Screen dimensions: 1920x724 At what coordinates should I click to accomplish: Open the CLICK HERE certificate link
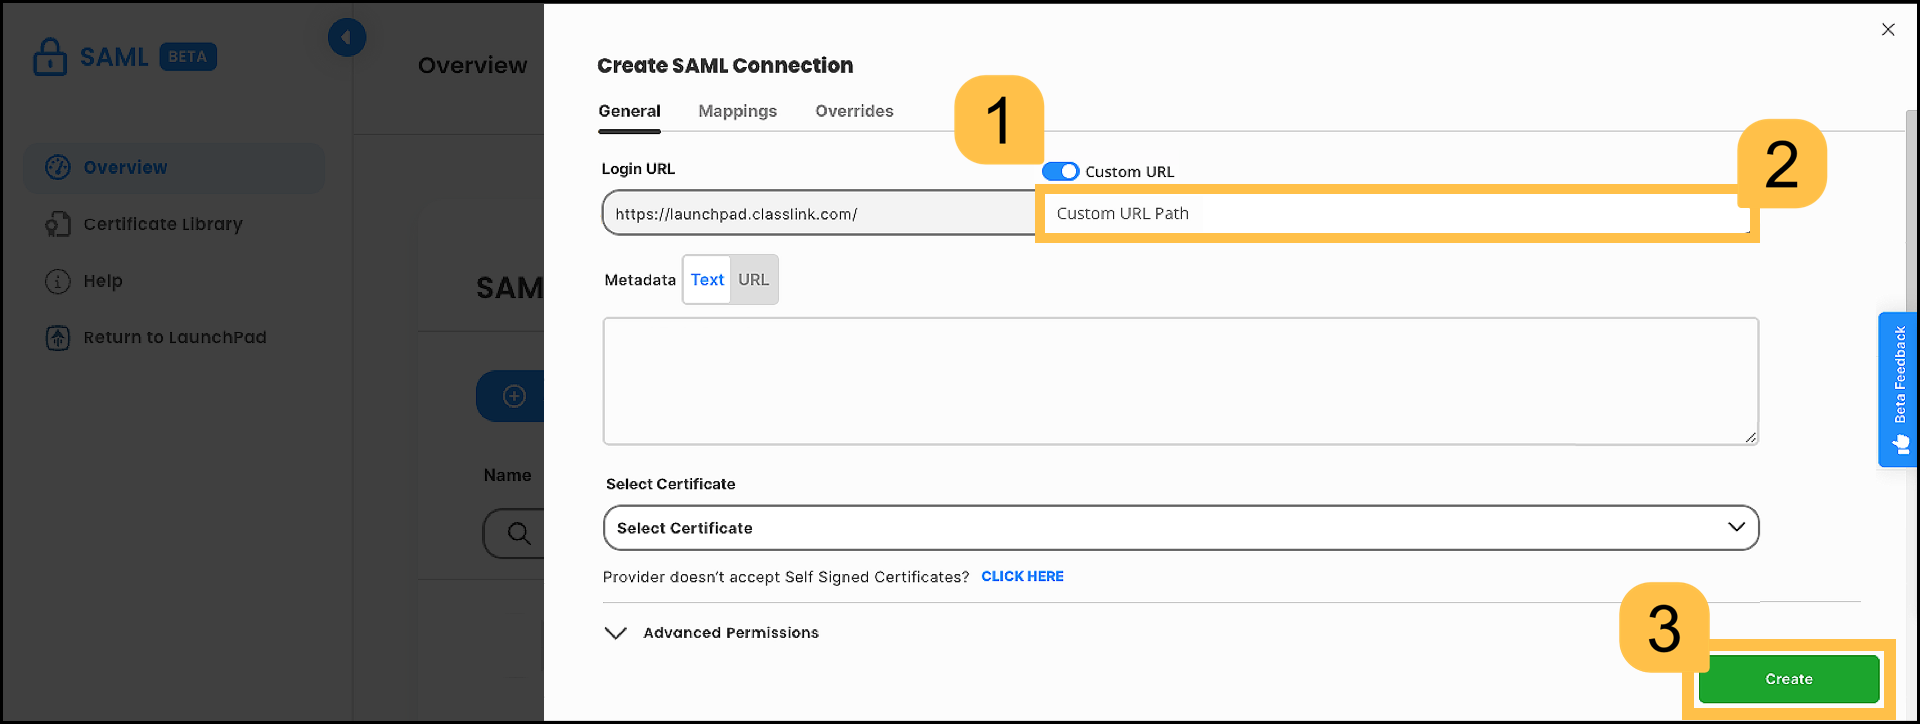click(1022, 576)
